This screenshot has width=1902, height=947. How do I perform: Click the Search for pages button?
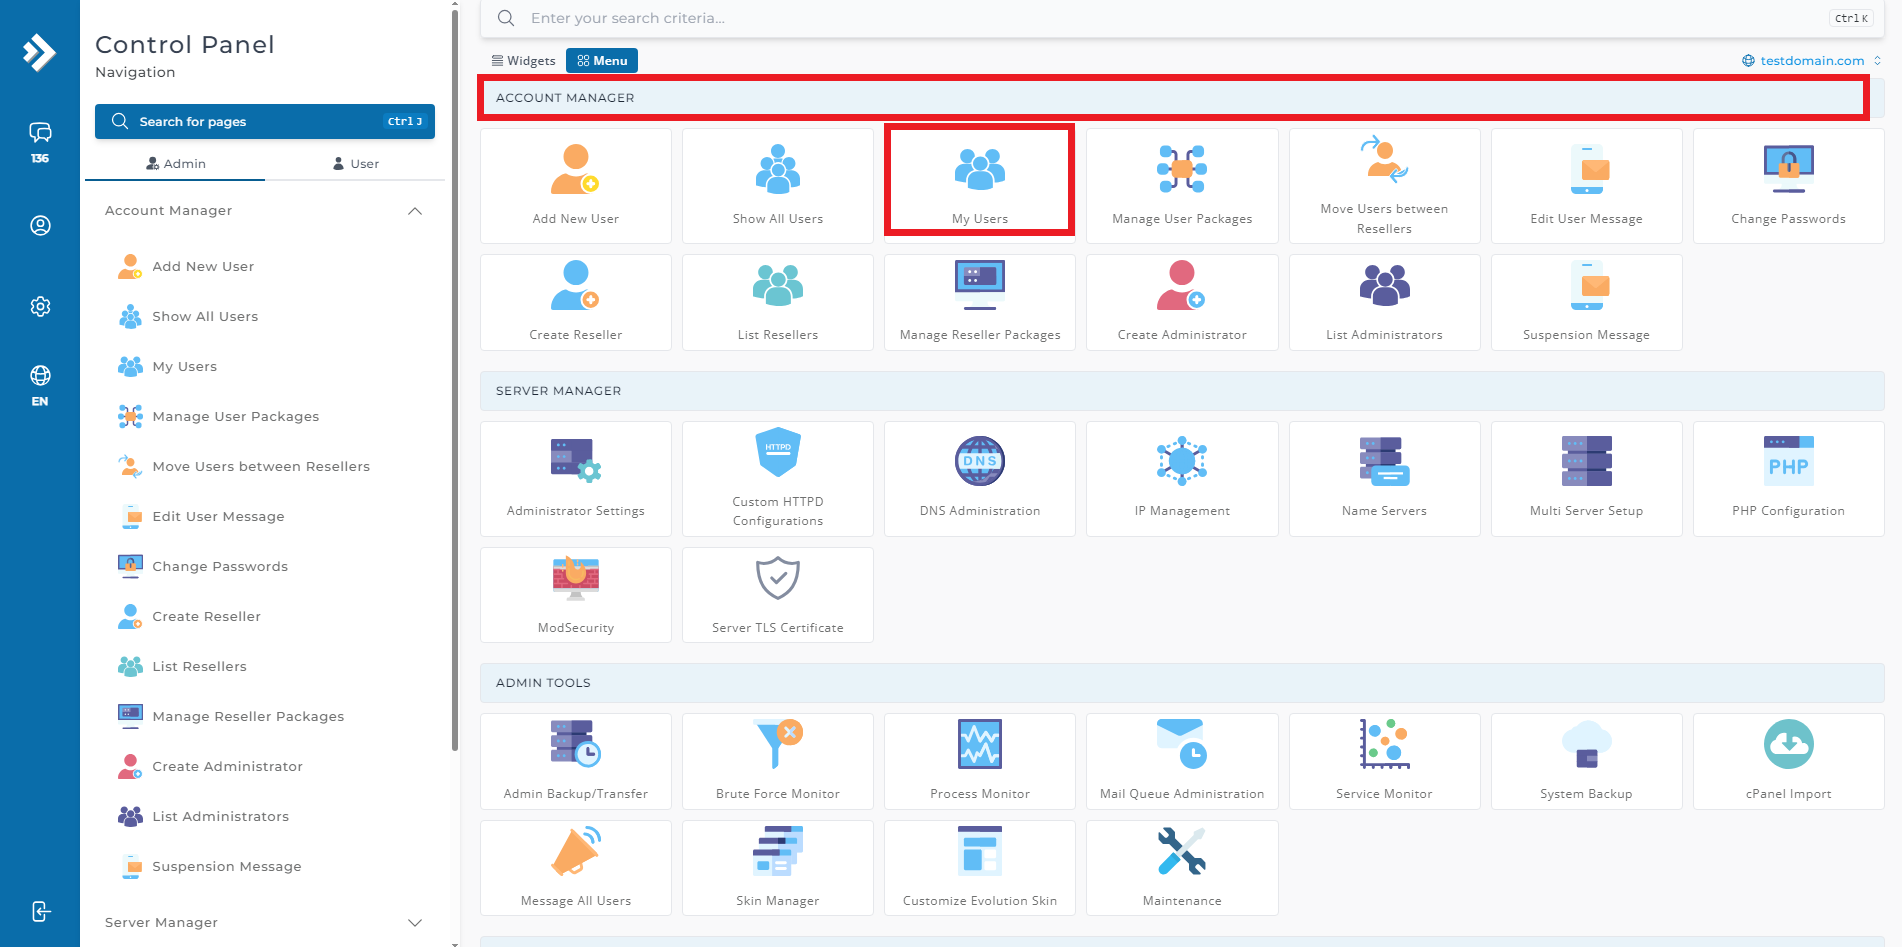[x=265, y=121]
